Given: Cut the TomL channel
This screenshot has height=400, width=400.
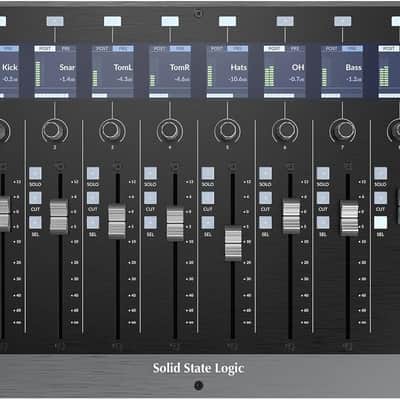Looking at the screenshot, I should pyautogui.click(x=93, y=198).
